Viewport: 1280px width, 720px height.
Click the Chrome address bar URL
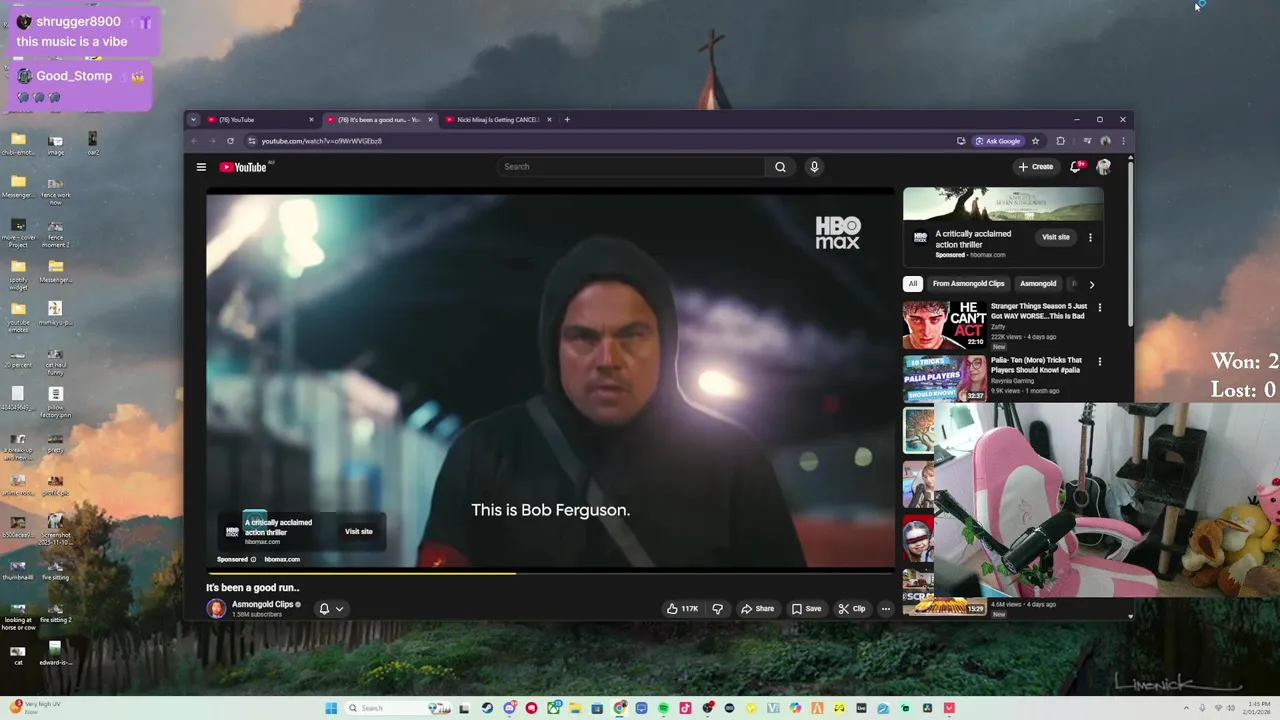[x=322, y=141]
